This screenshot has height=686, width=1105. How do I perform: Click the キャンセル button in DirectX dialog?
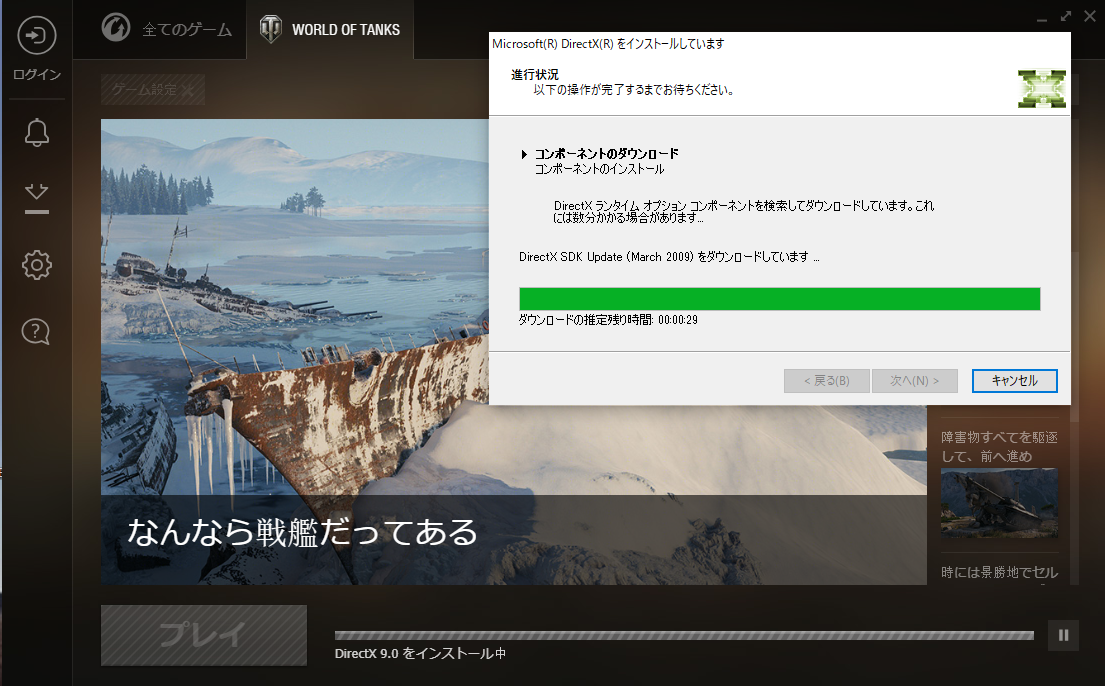(1015, 381)
